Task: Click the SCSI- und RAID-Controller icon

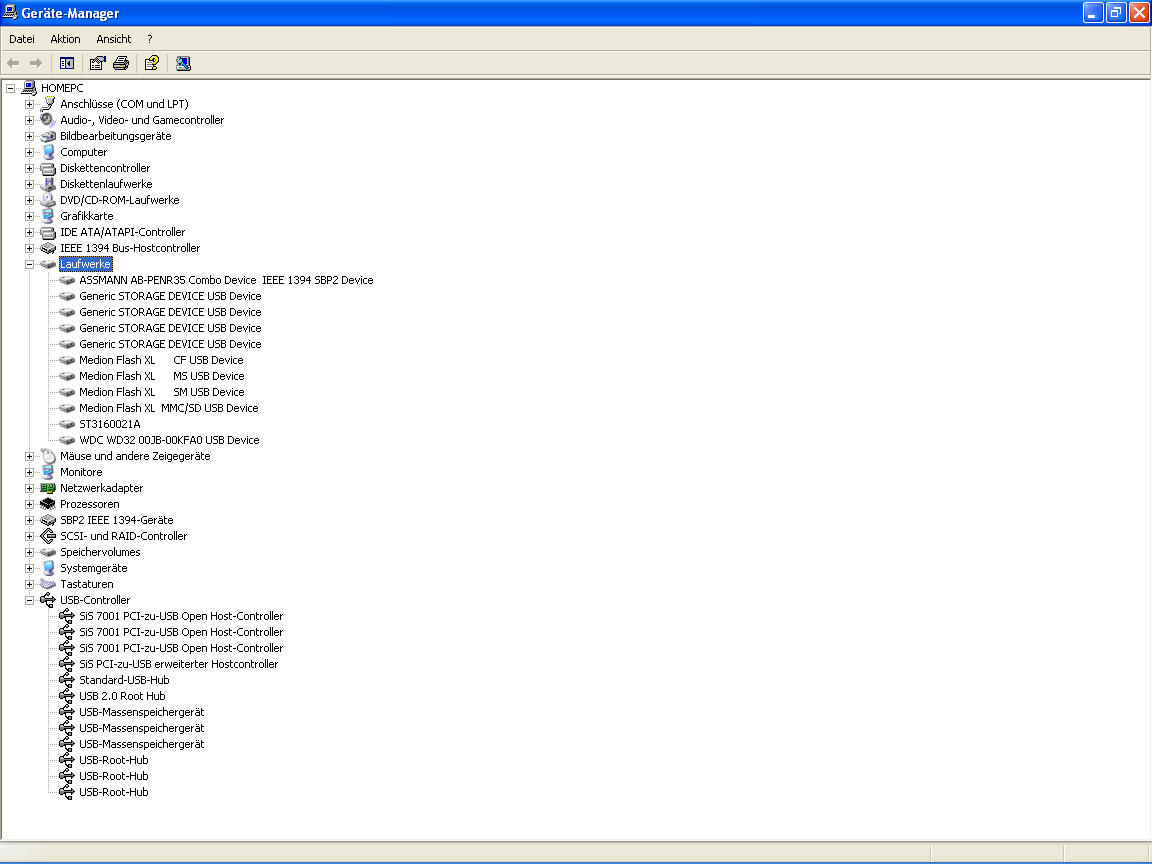Action: pyautogui.click(x=48, y=536)
